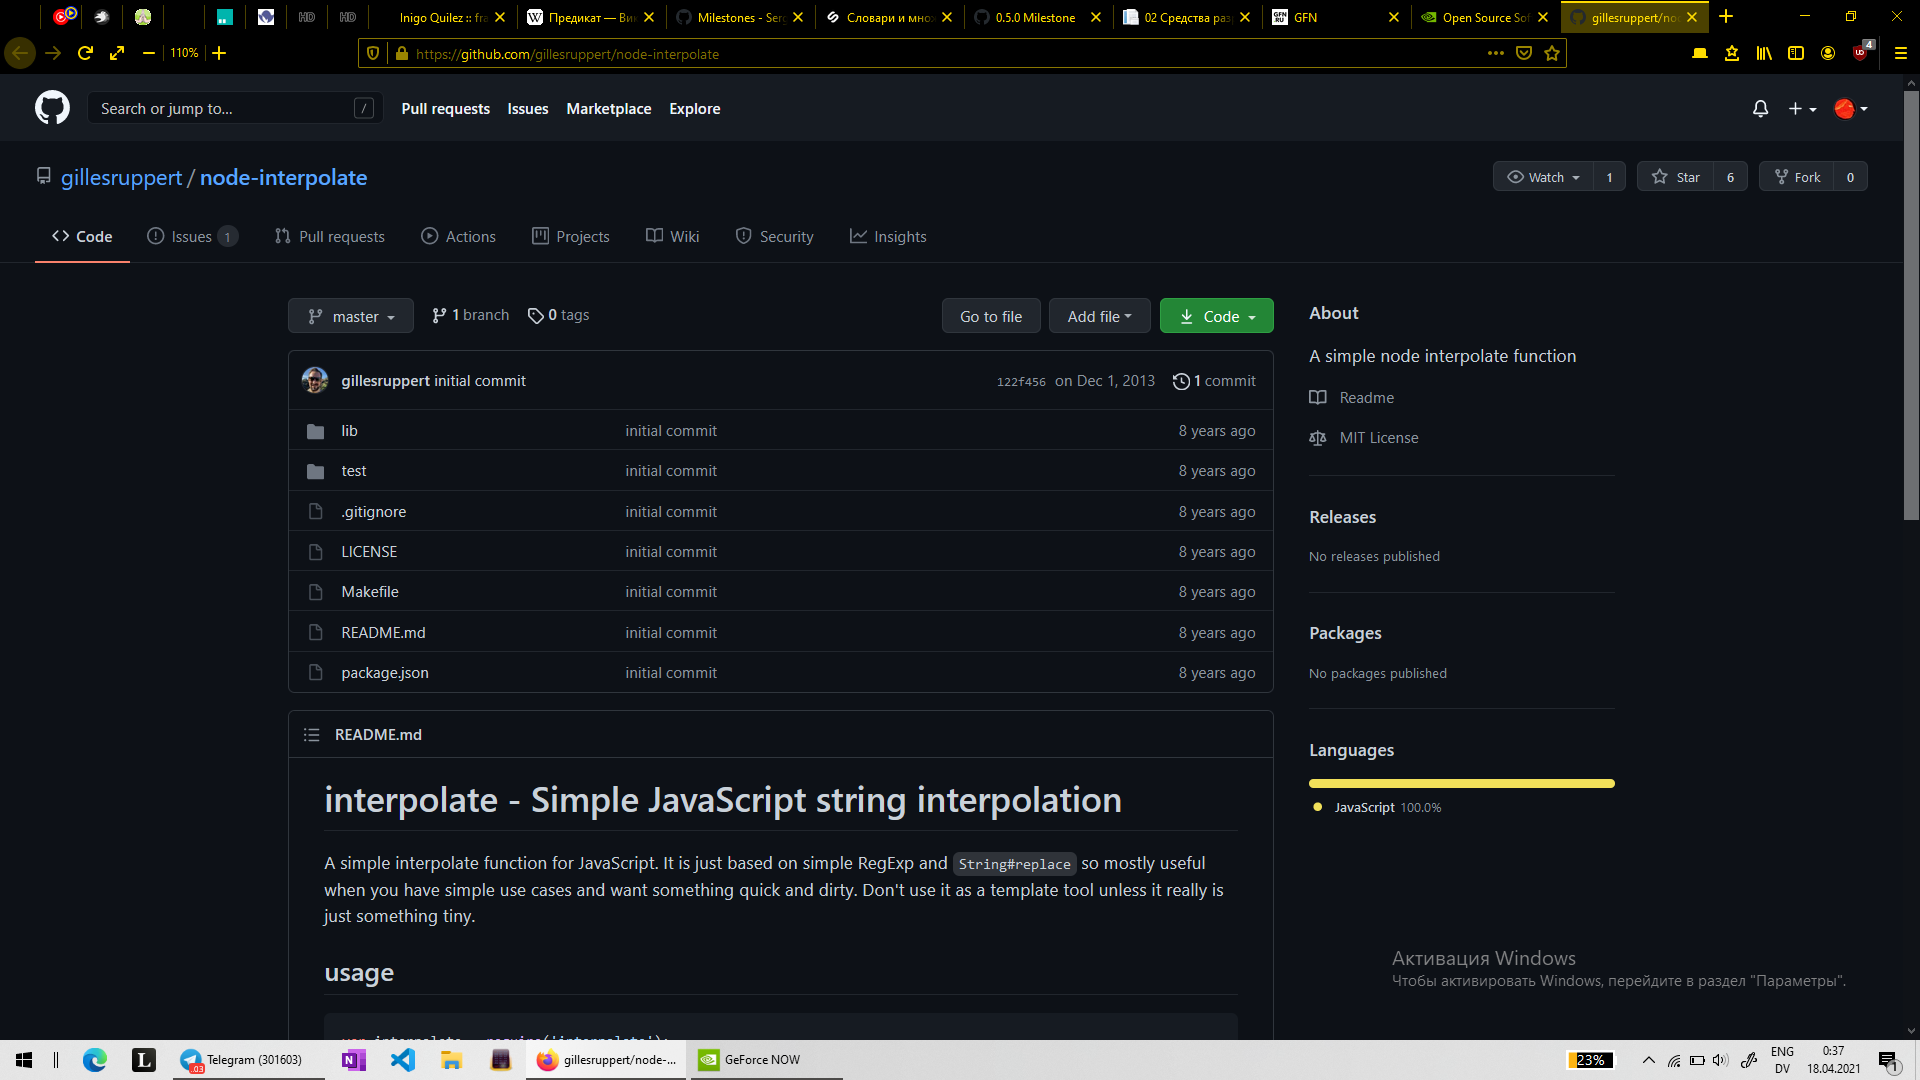
Task: Click 1 branch link
Action: point(470,315)
